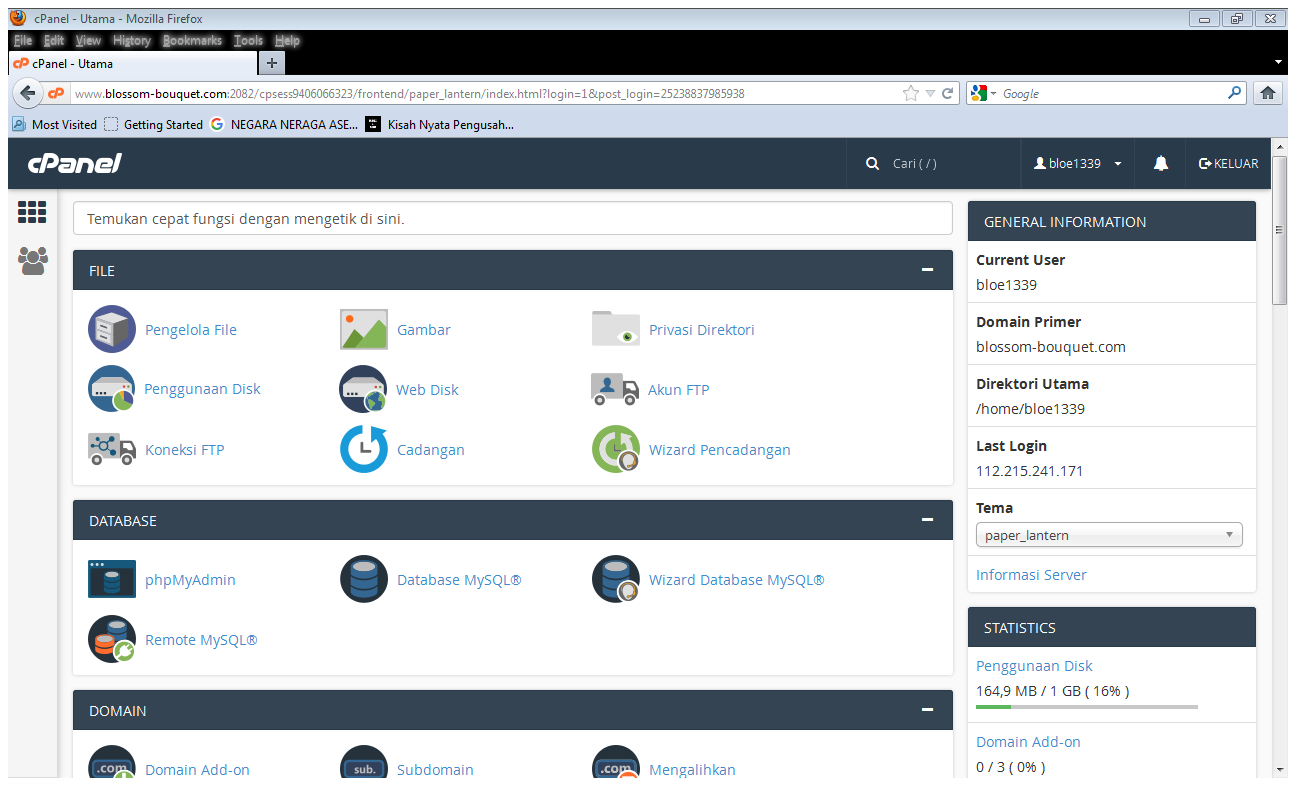Expand the bloe1339 user menu
The image size is (1296, 786).
[1078, 163]
